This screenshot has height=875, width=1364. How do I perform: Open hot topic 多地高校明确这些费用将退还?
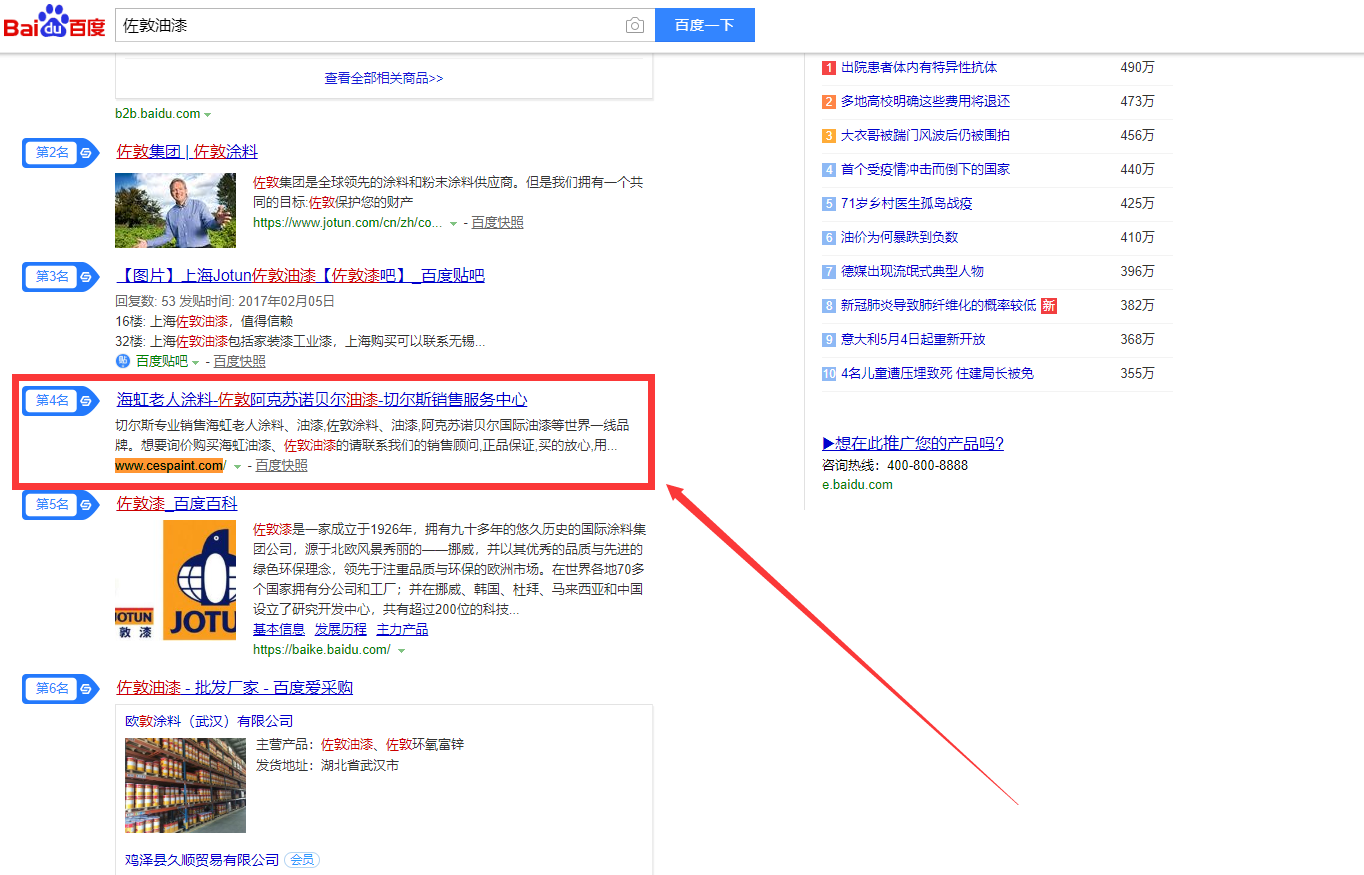pos(925,102)
